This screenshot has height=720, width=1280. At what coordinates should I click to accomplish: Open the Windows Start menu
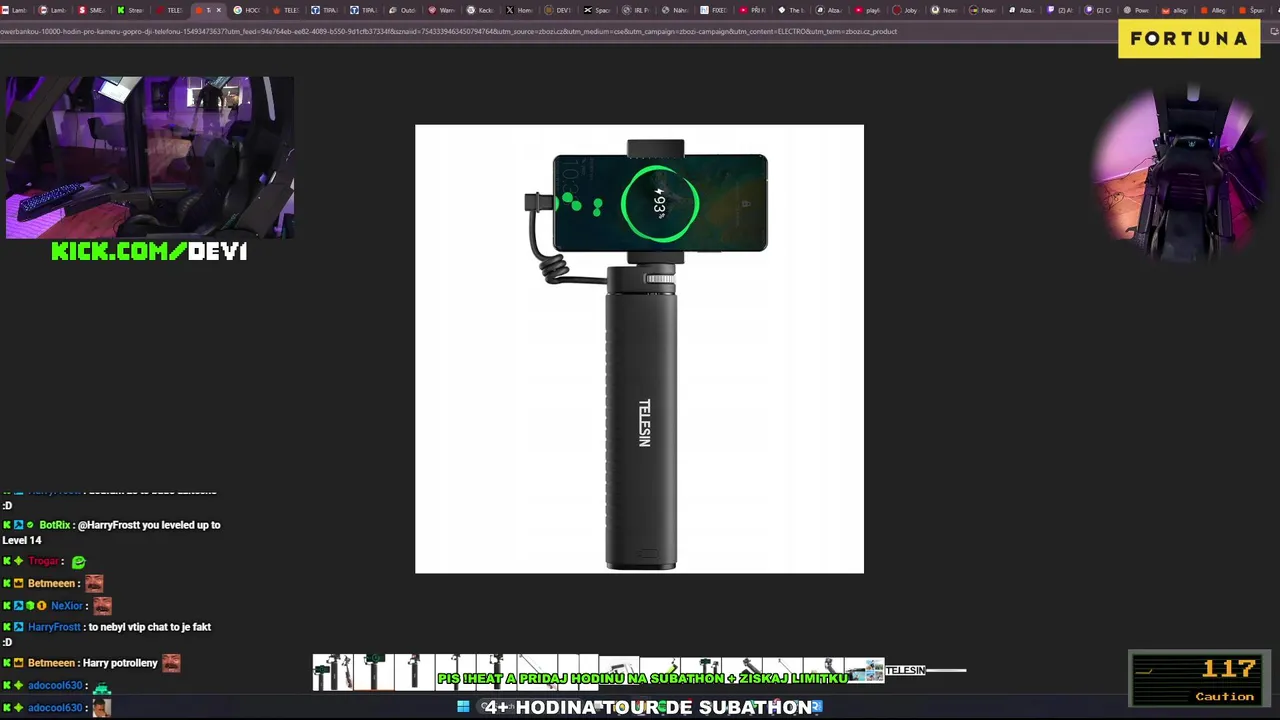tap(463, 707)
